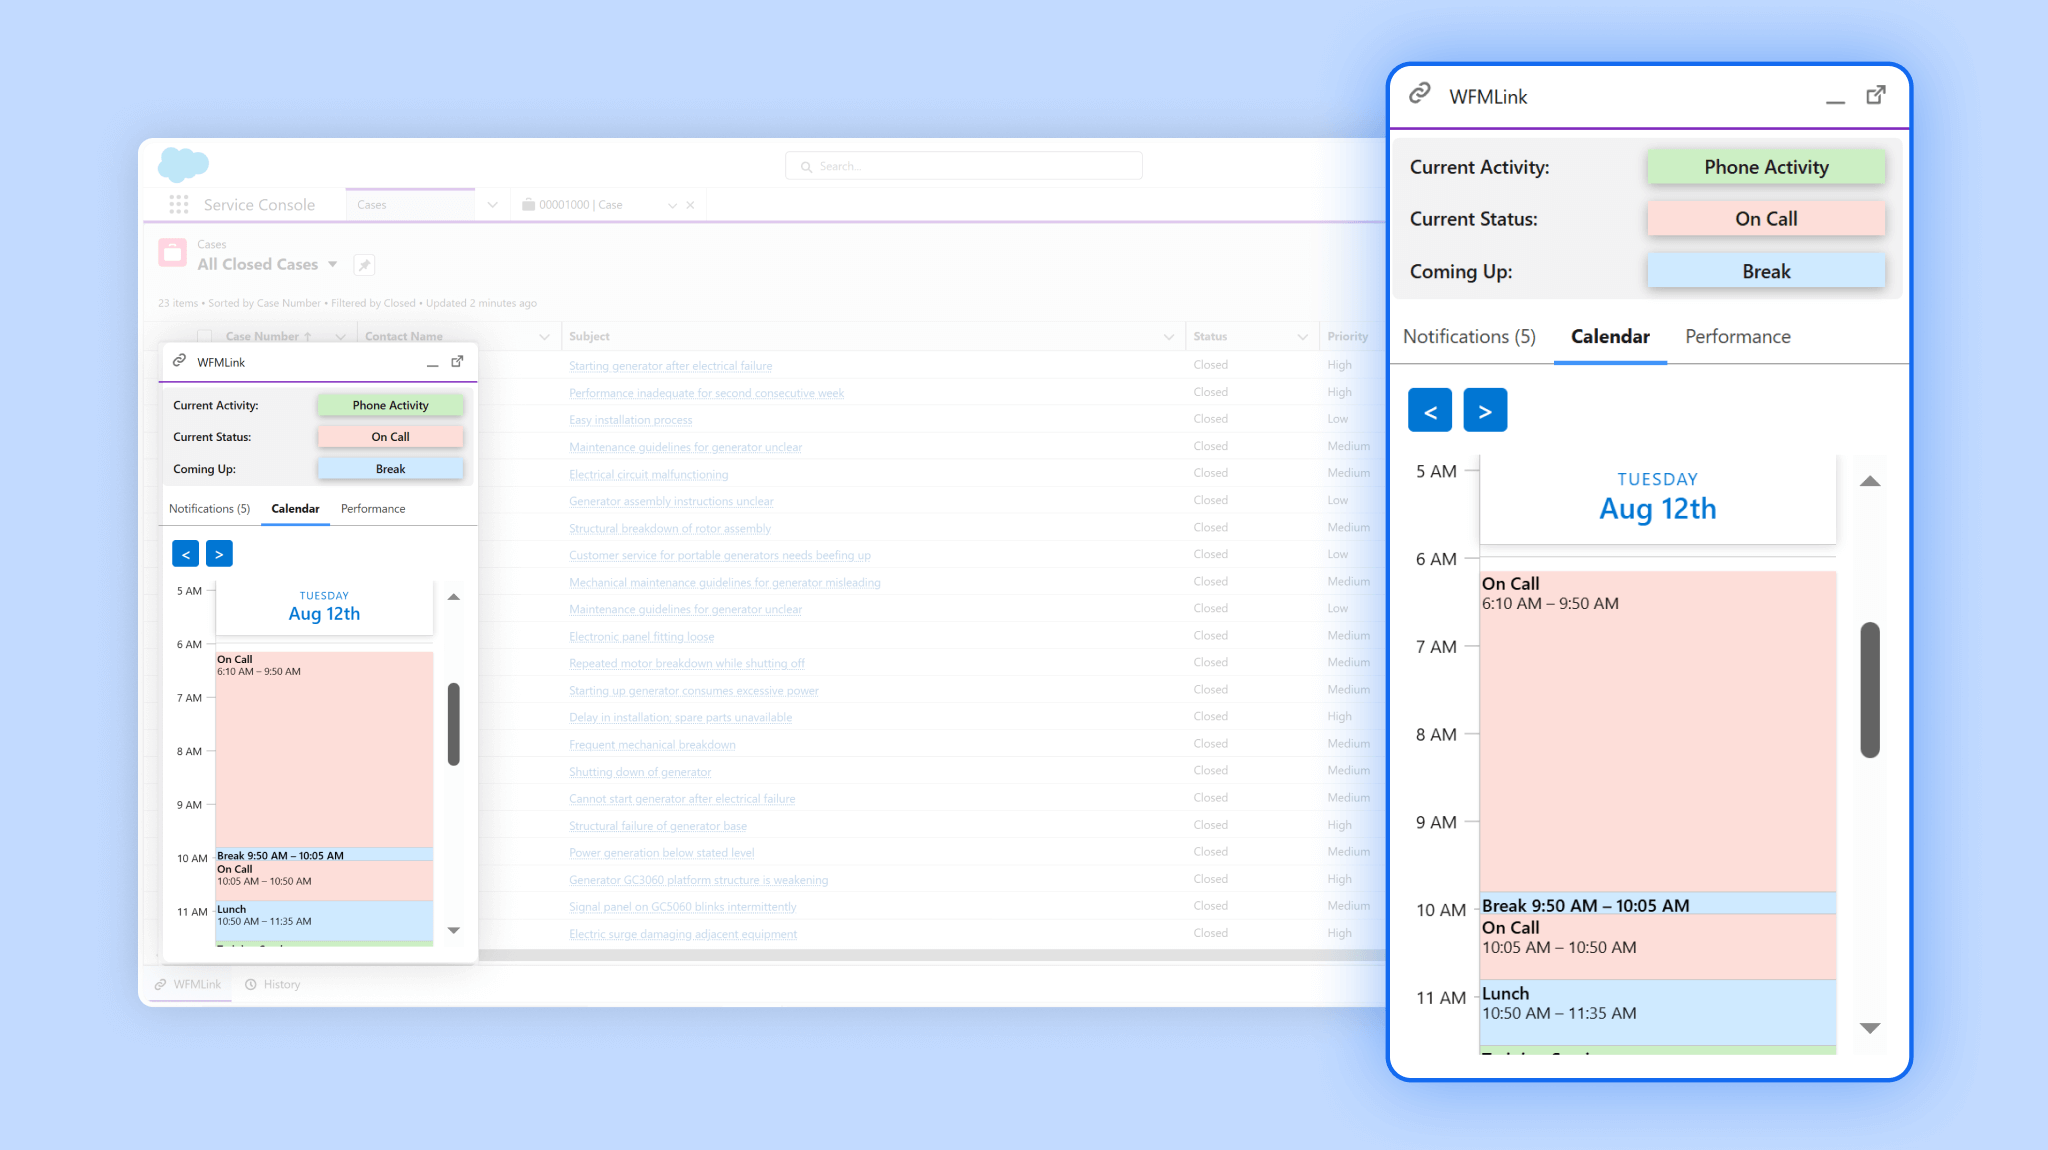This screenshot has width=2048, height=1150.
Task: Open History utility bar item
Action: click(x=273, y=984)
